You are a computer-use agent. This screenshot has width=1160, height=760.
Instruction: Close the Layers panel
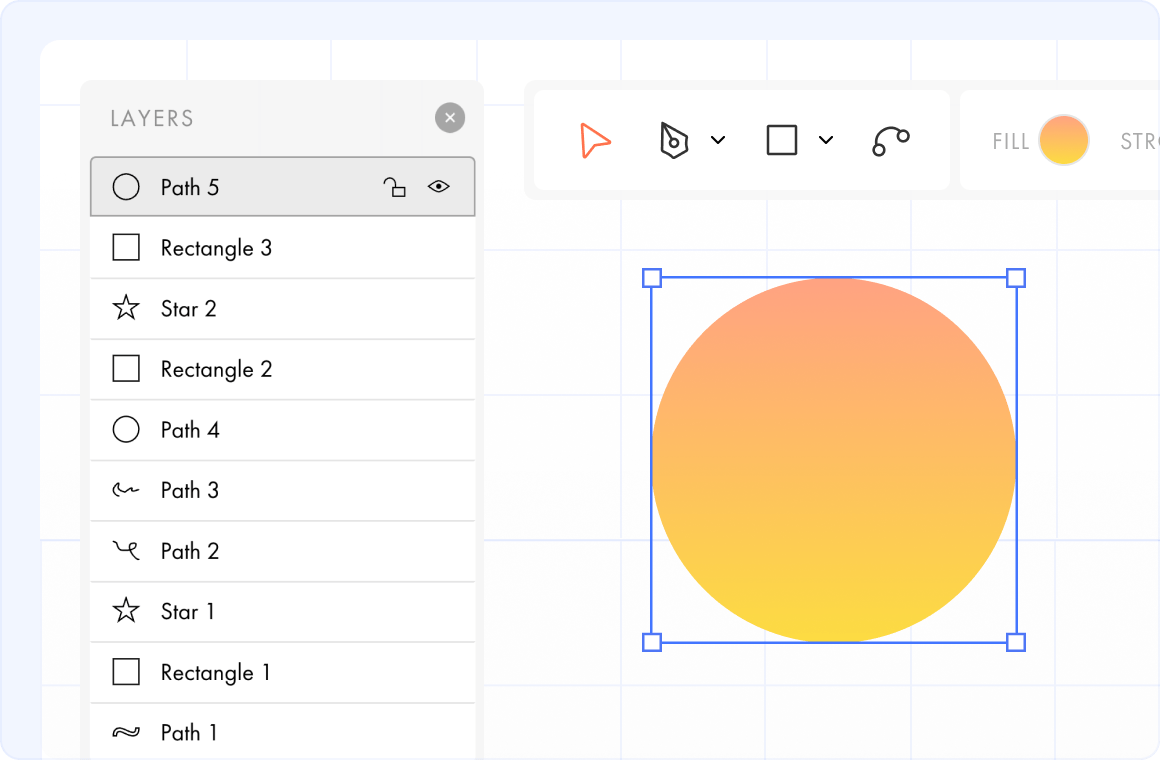450,117
